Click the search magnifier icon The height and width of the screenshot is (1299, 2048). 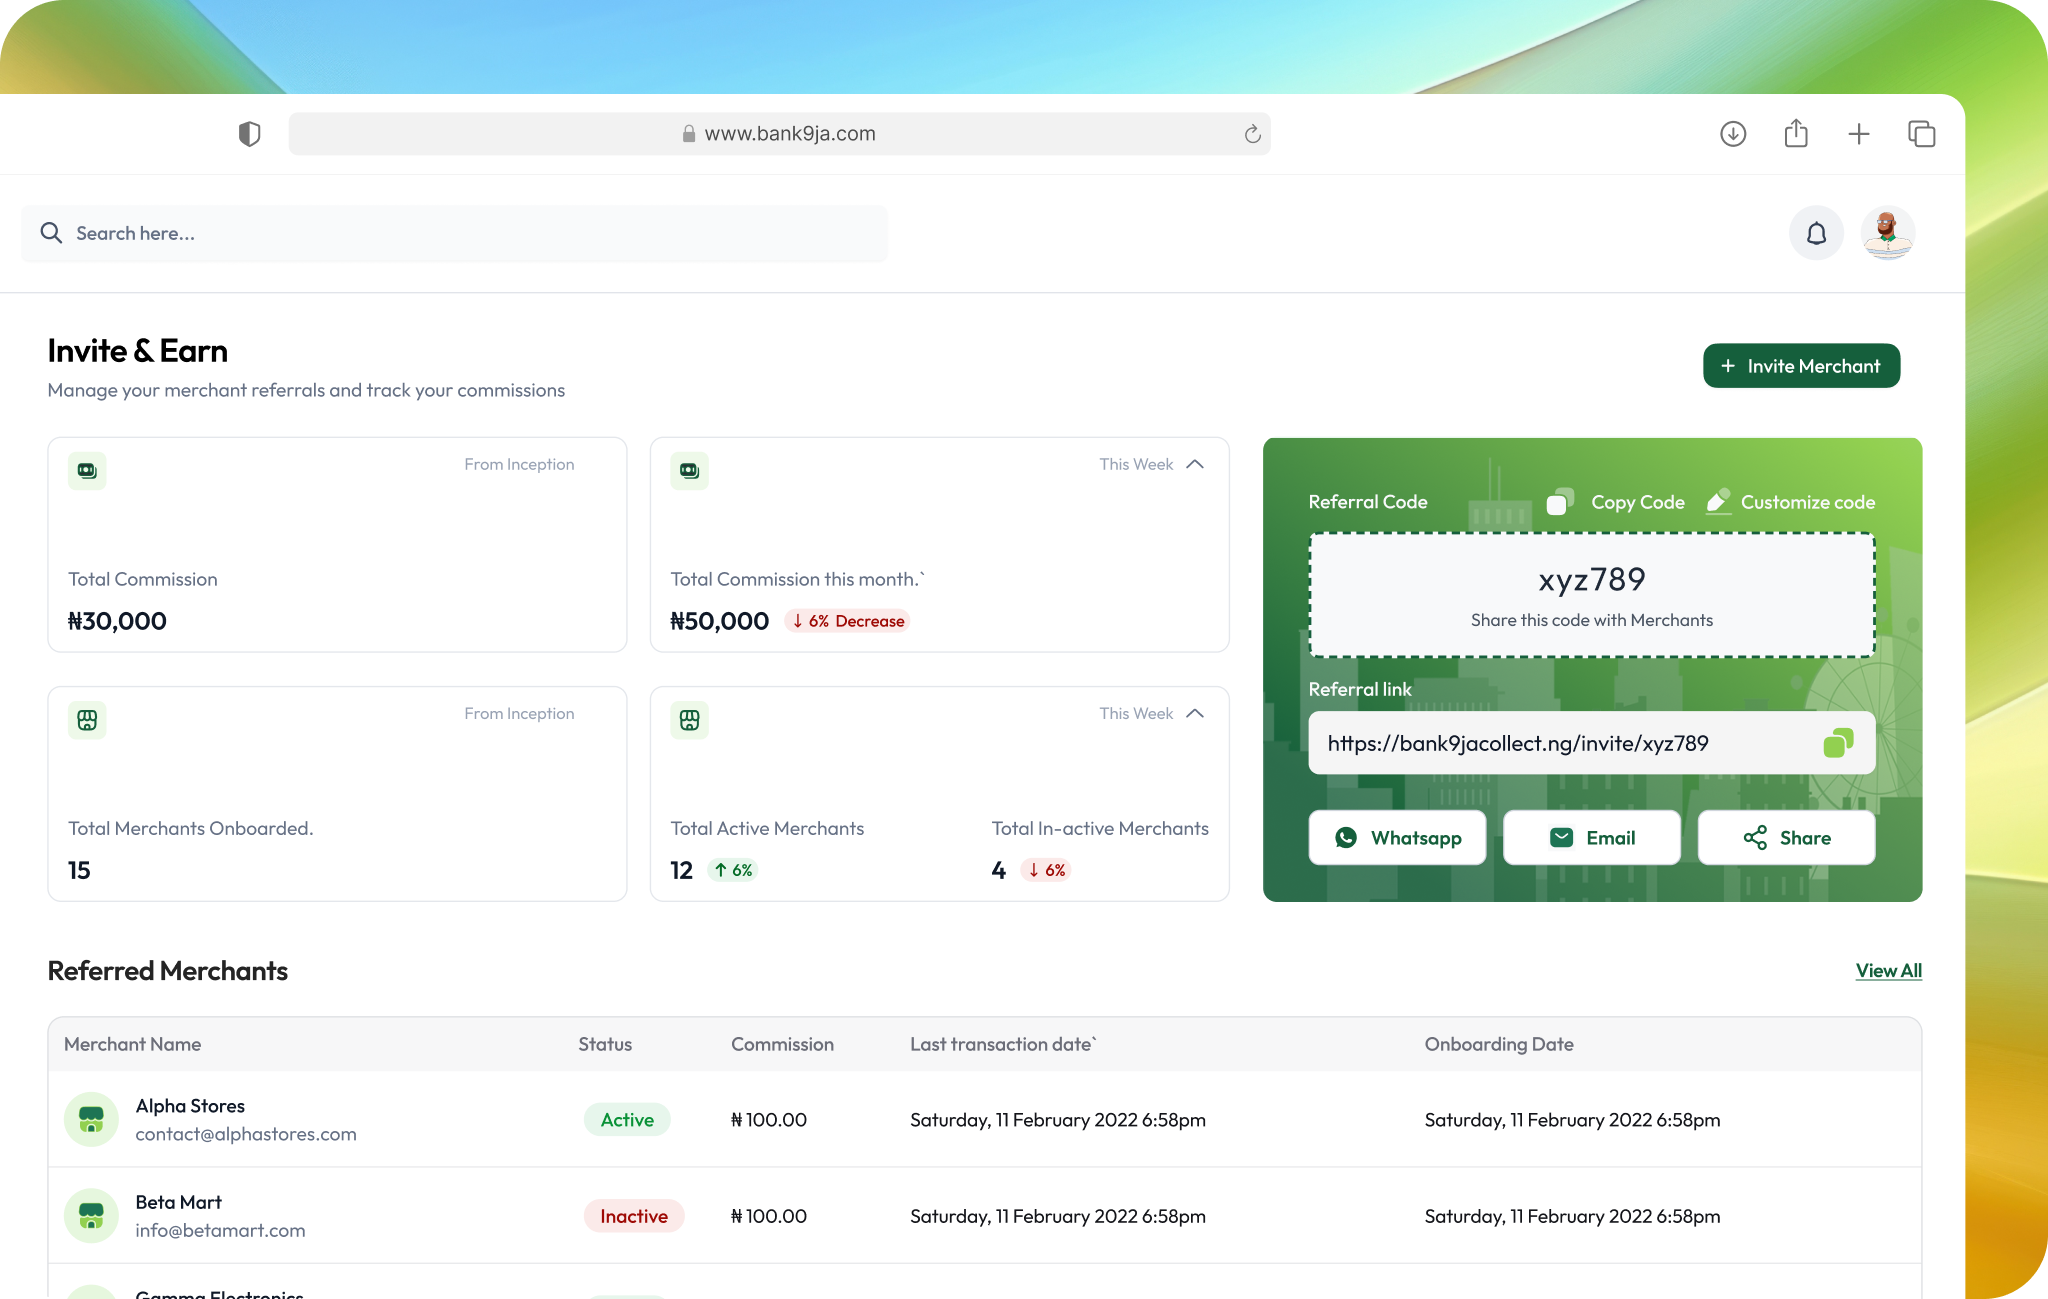[x=51, y=233]
